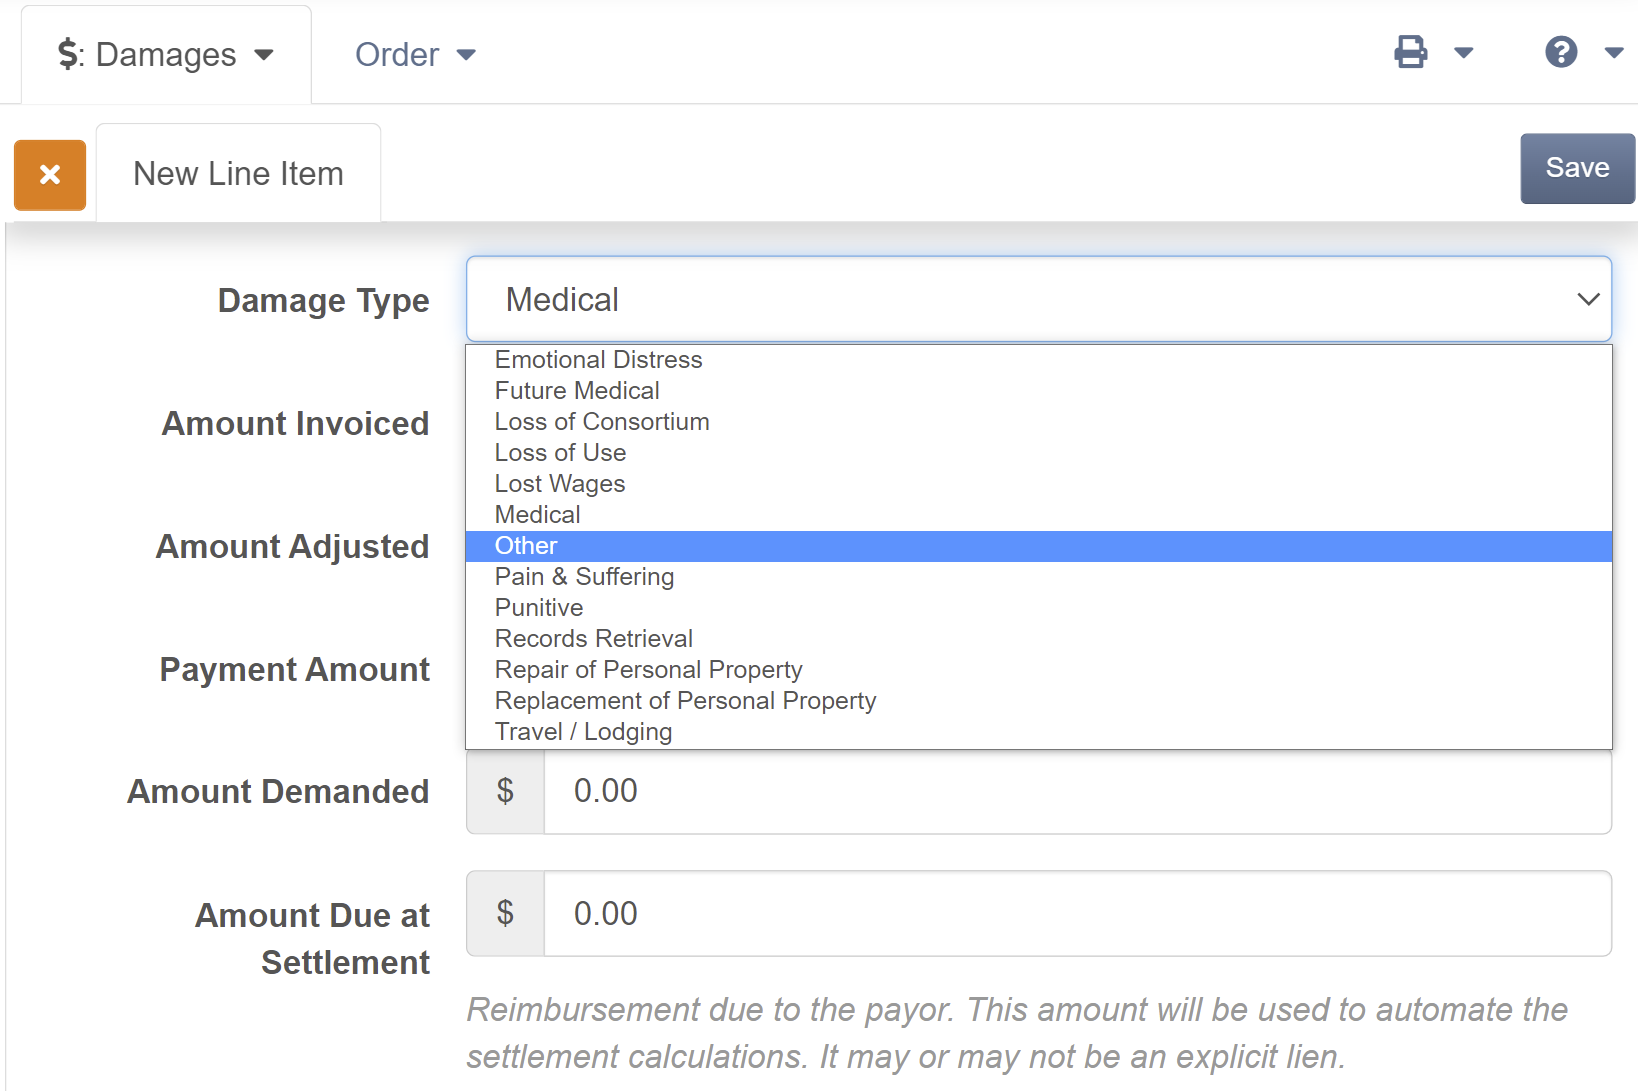Image resolution: width=1638 pixels, height=1091 pixels.
Task: Click the dollar sign beside Amount Demanded
Action: tap(506, 791)
